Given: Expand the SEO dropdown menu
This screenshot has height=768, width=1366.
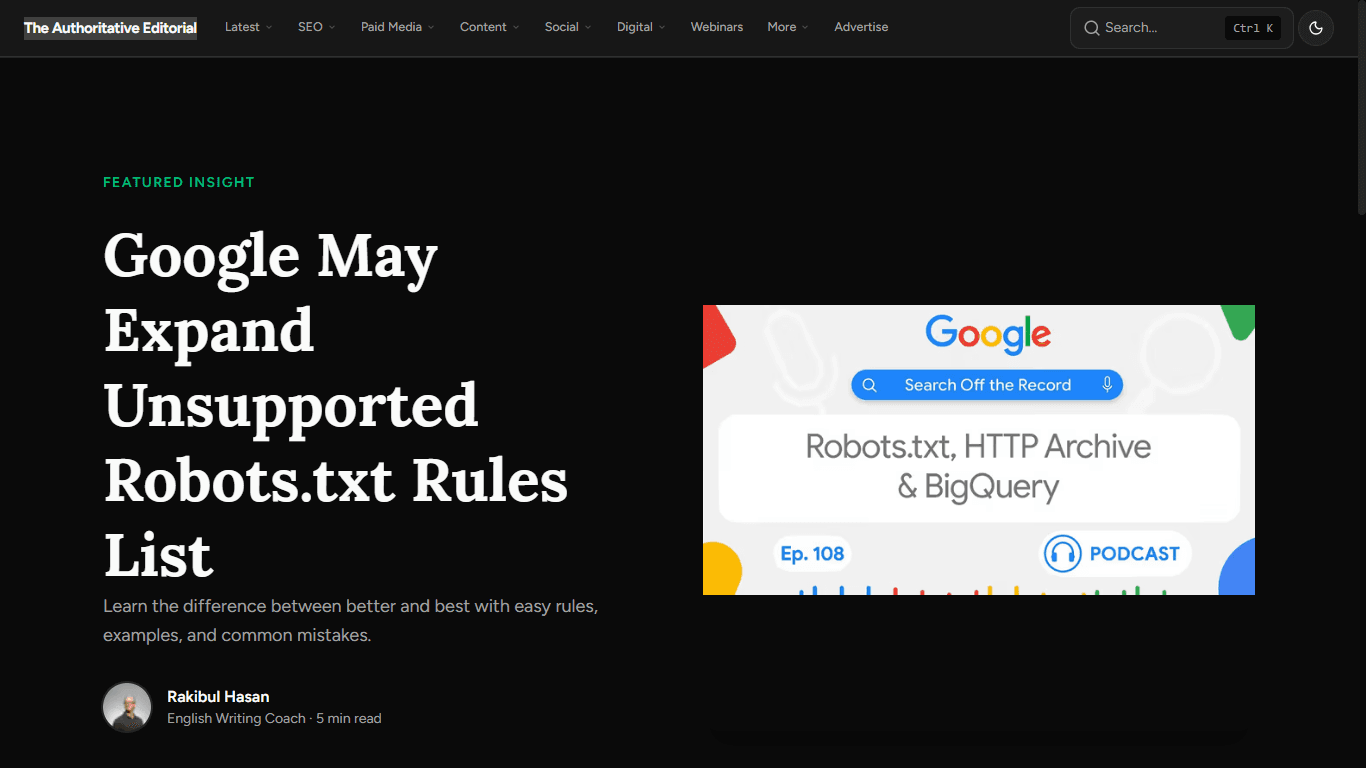Looking at the screenshot, I should coord(316,27).
